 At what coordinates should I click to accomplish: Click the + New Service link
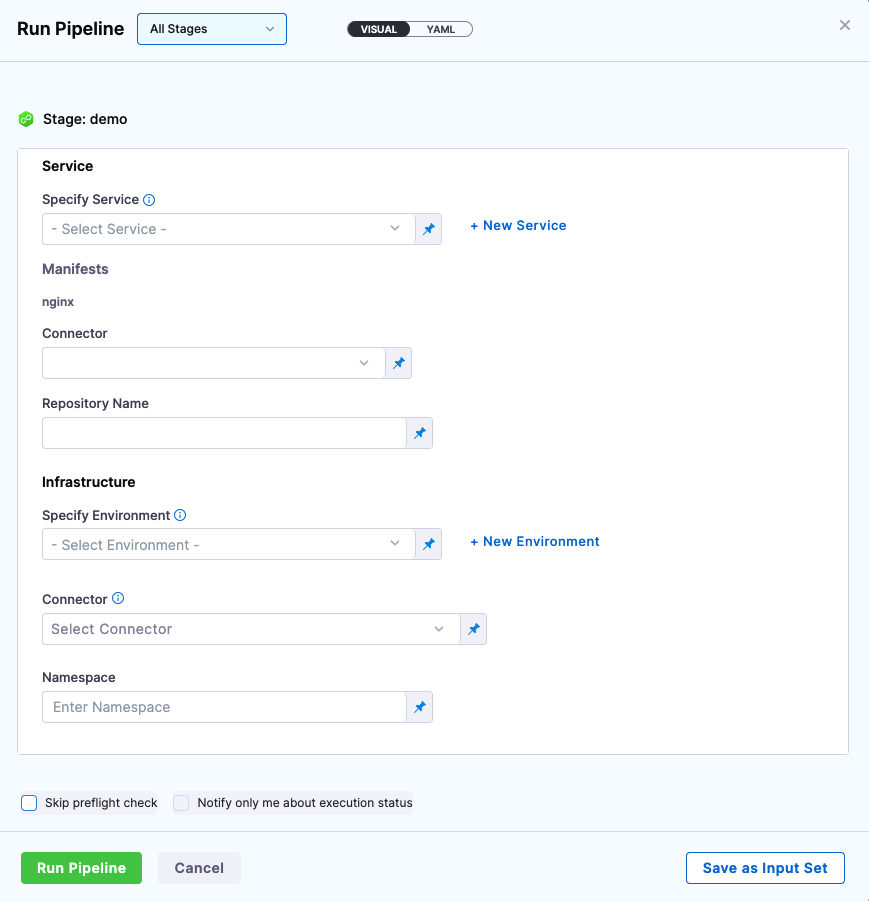click(x=518, y=226)
